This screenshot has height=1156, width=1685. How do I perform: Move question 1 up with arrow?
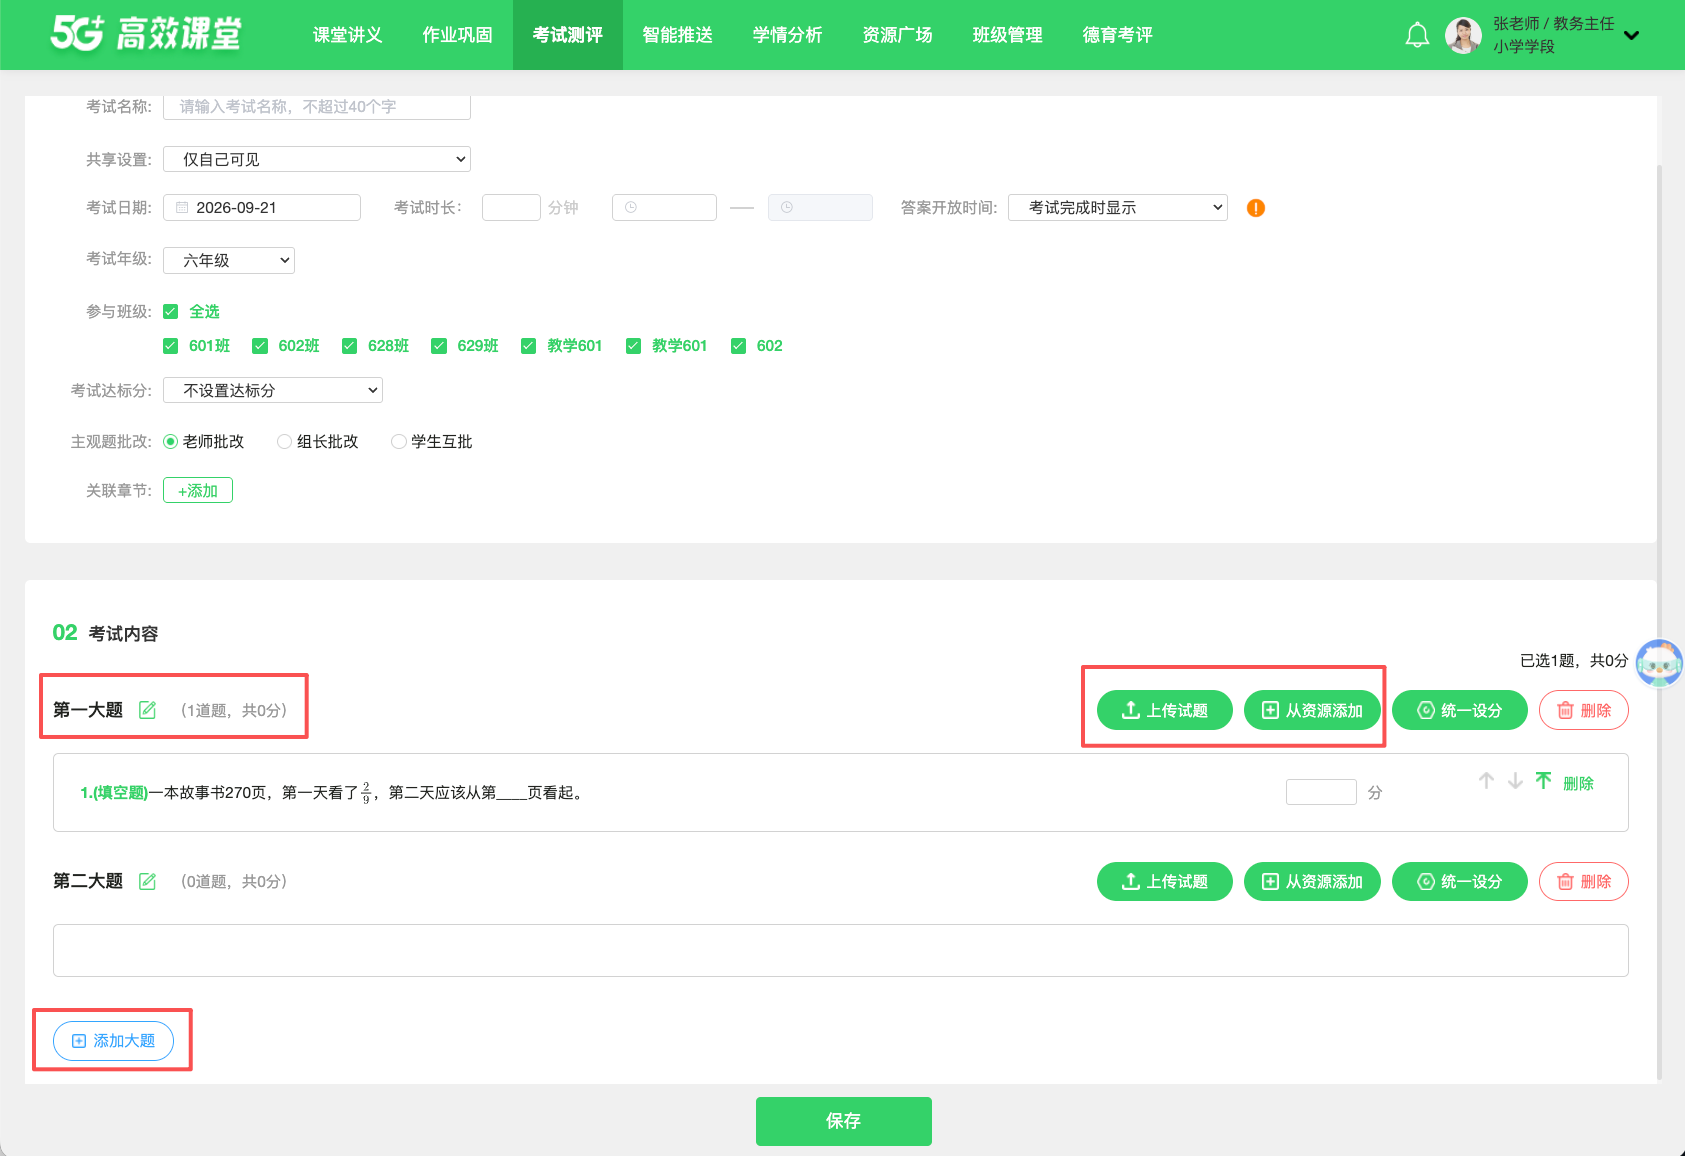[1486, 781]
